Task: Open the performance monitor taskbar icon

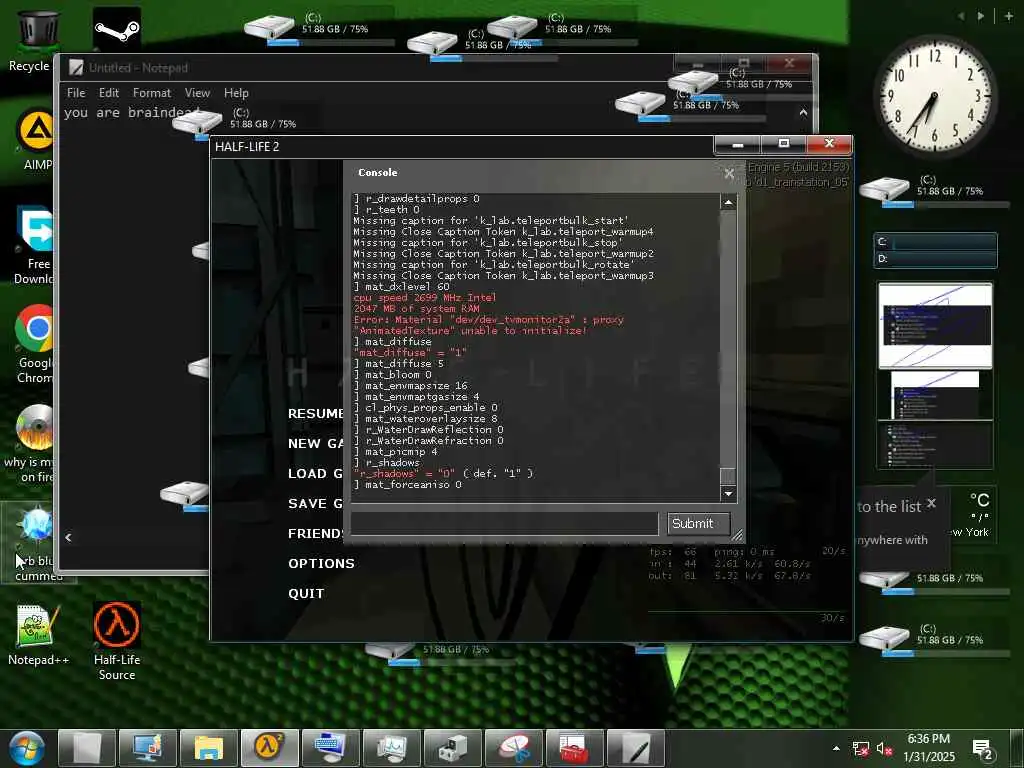Action: point(392,748)
